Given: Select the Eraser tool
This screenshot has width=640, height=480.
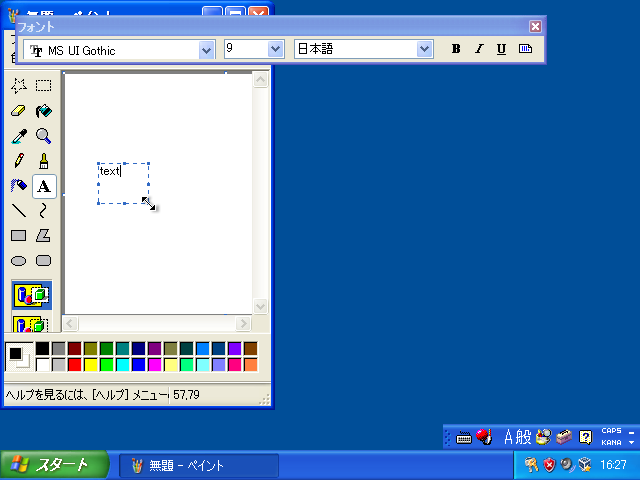Looking at the screenshot, I should click(18, 111).
